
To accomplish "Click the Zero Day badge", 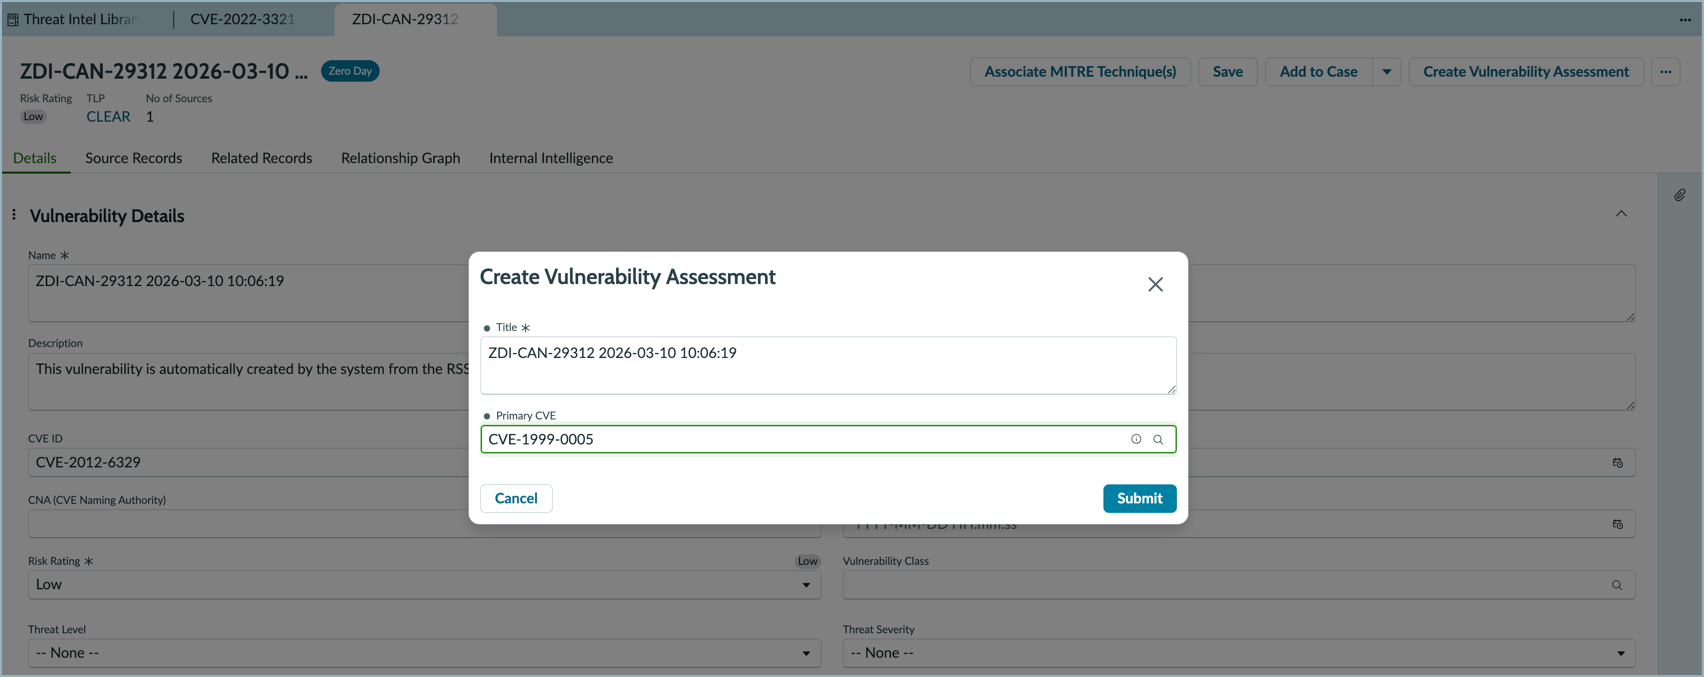I will [350, 71].
